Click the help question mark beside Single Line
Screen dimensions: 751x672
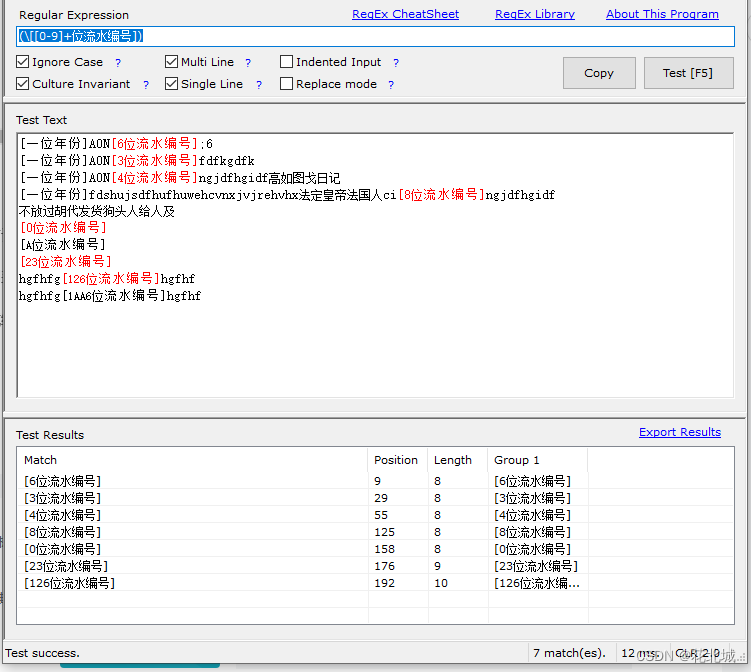tap(259, 85)
